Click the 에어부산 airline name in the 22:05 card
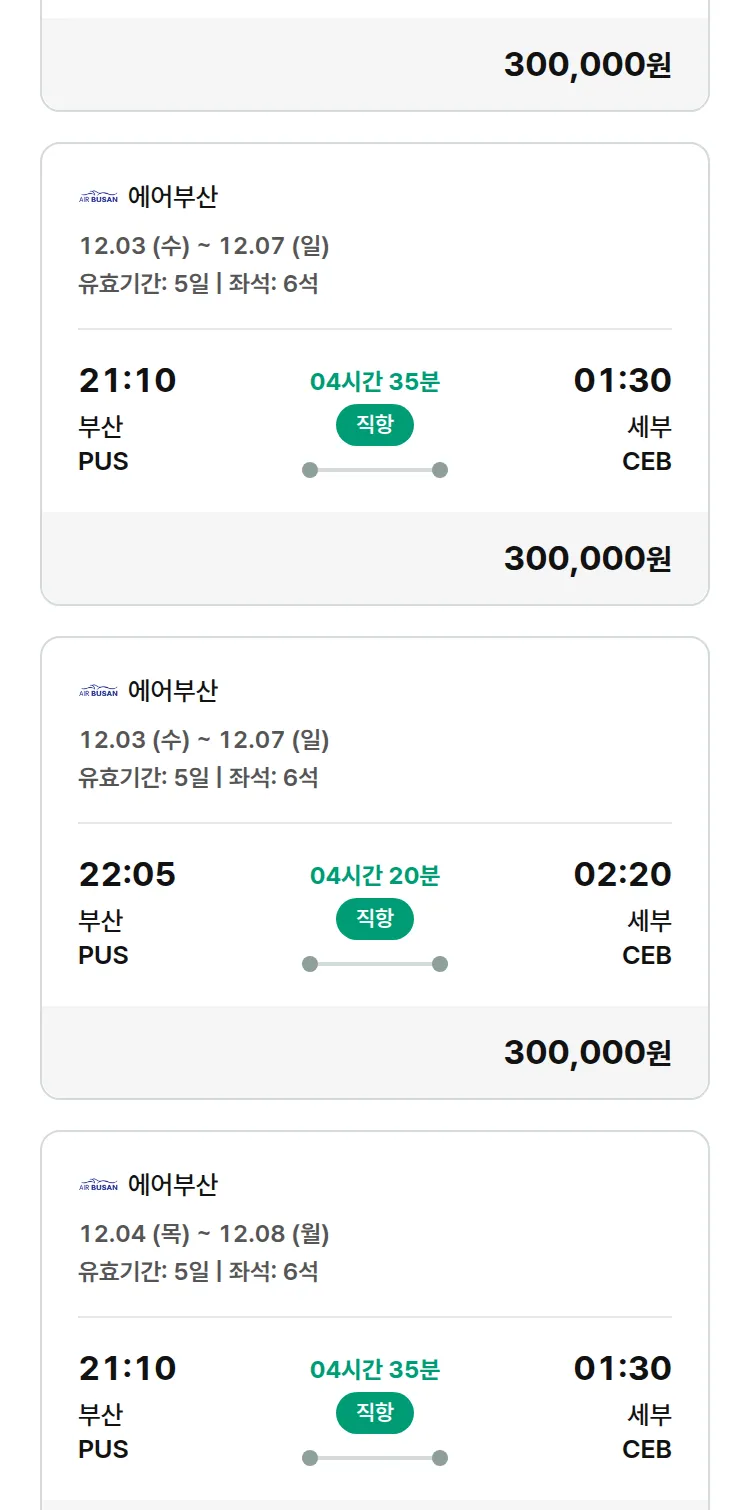The height and width of the screenshot is (1510, 750). [173, 691]
